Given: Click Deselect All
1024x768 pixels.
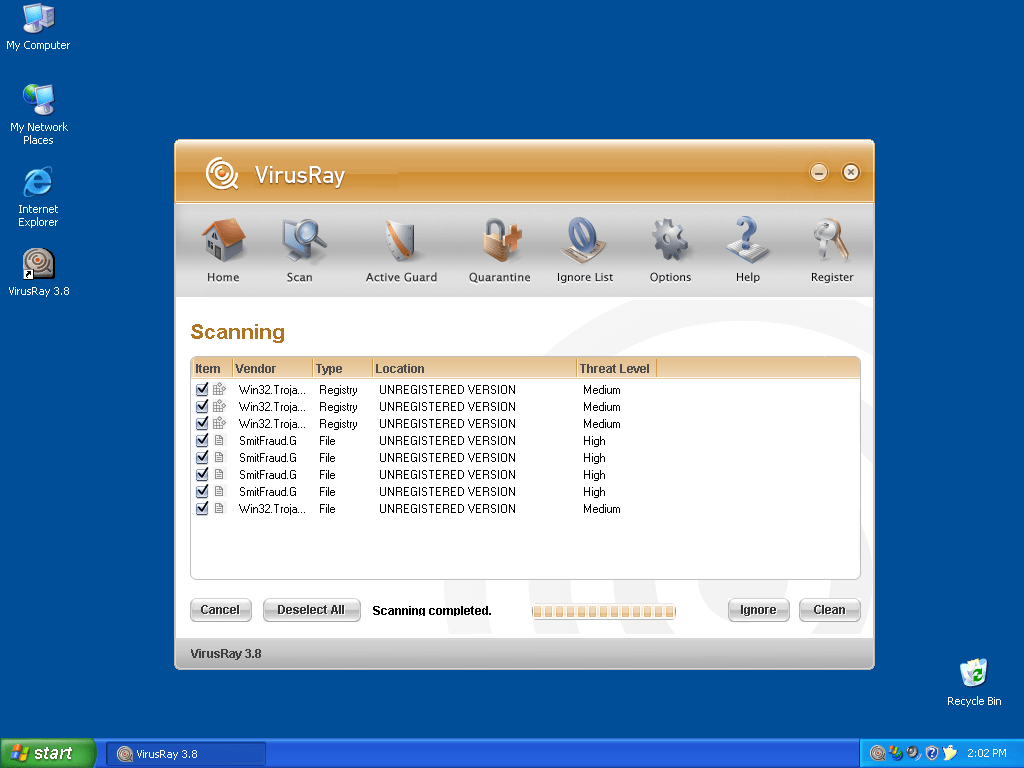Looking at the screenshot, I should (x=311, y=609).
